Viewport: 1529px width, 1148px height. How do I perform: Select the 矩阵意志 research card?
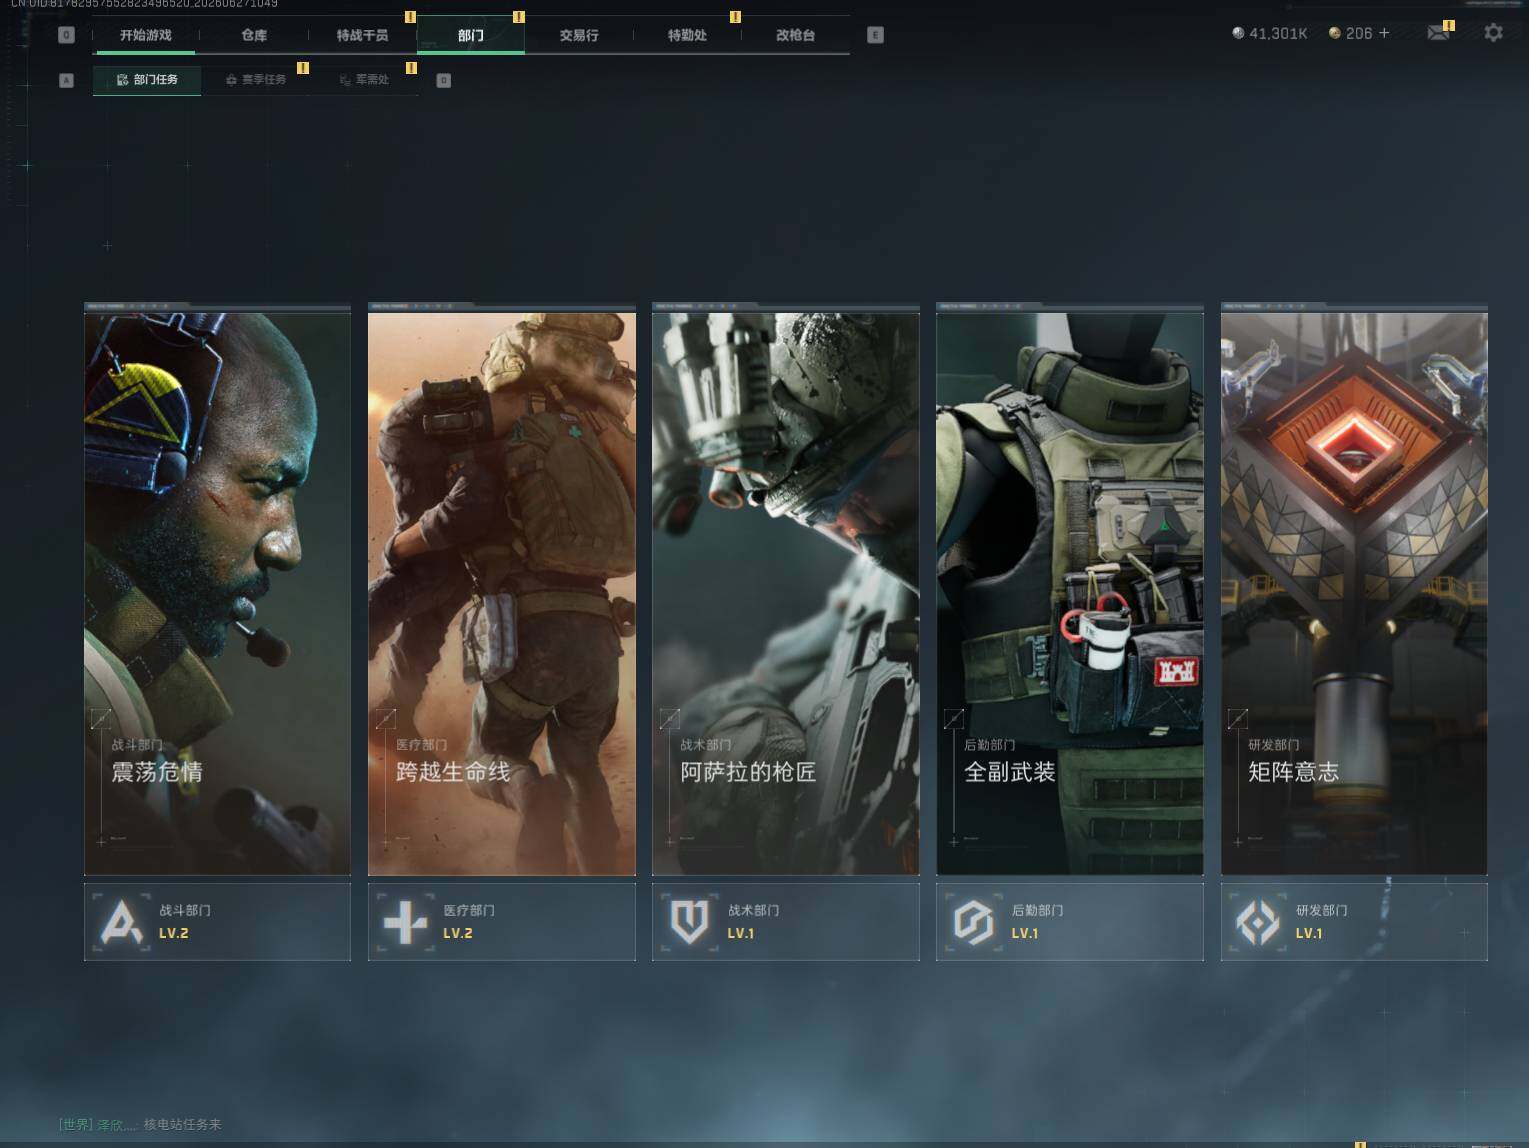pos(1354,592)
